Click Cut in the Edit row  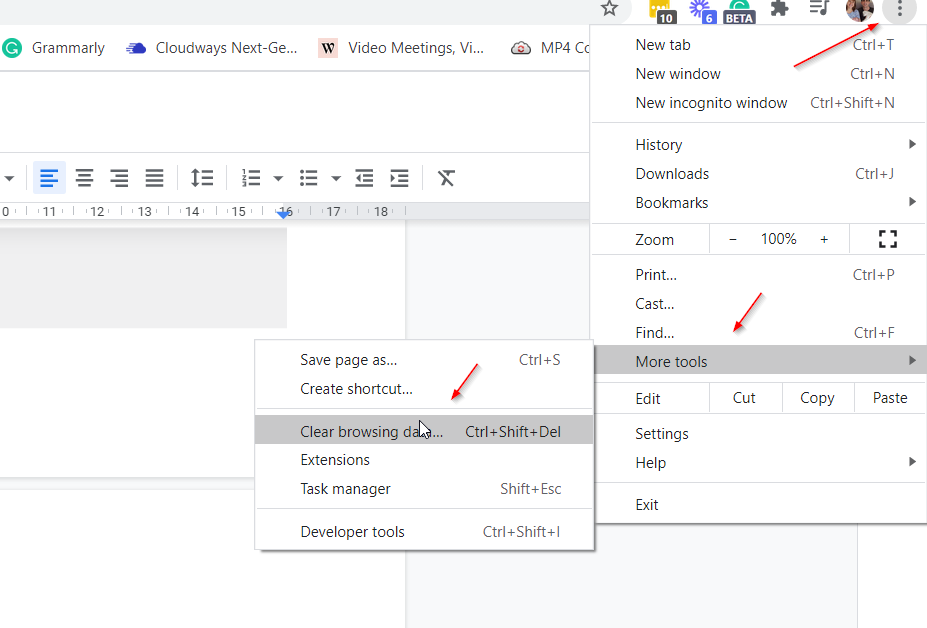click(x=744, y=398)
